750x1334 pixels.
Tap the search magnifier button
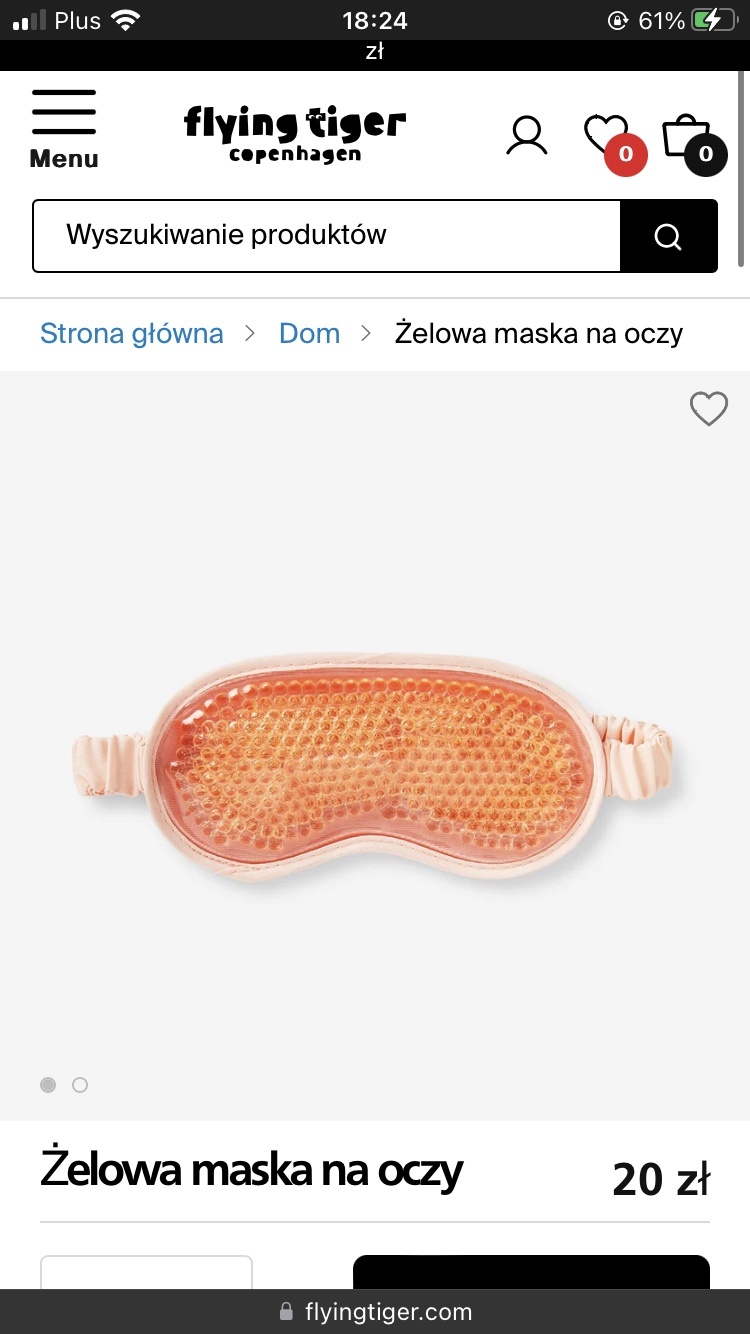[x=668, y=236]
